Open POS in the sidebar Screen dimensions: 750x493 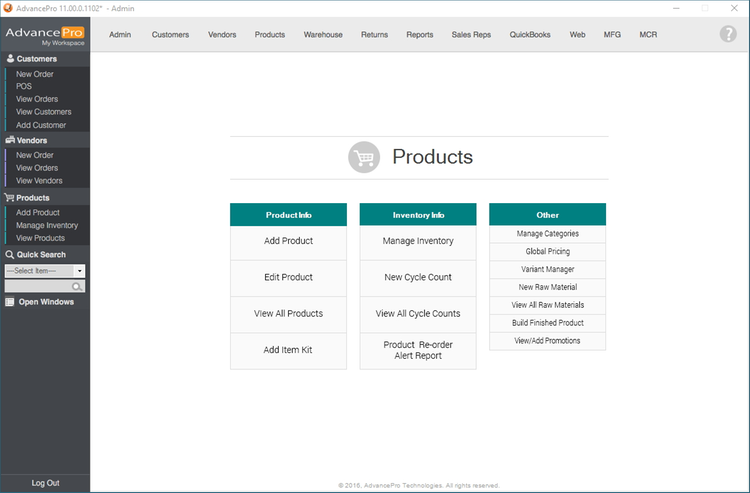tap(23, 87)
